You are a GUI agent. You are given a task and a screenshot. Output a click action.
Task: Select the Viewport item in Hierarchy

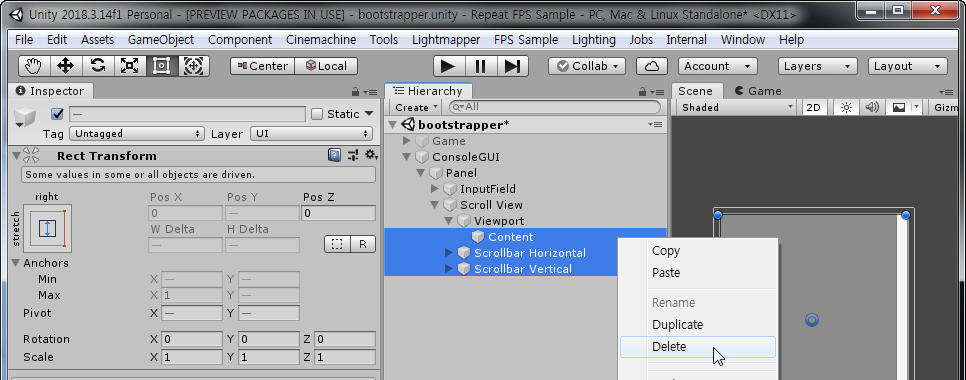tap(525, 221)
